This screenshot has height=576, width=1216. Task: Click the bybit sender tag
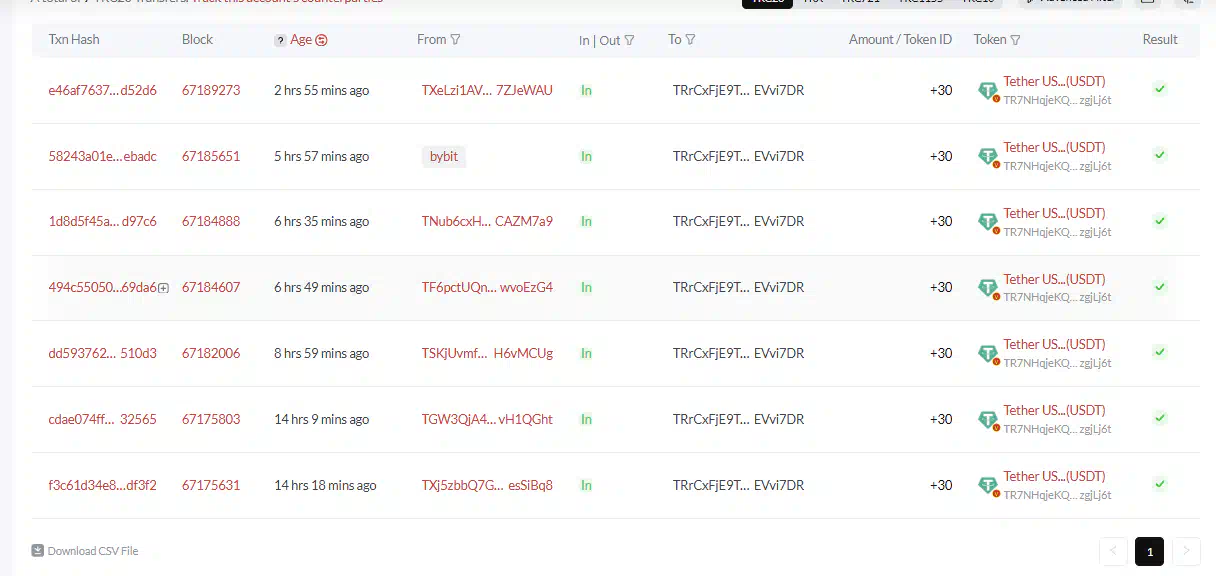pyautogui.click(x=445, y=156)
